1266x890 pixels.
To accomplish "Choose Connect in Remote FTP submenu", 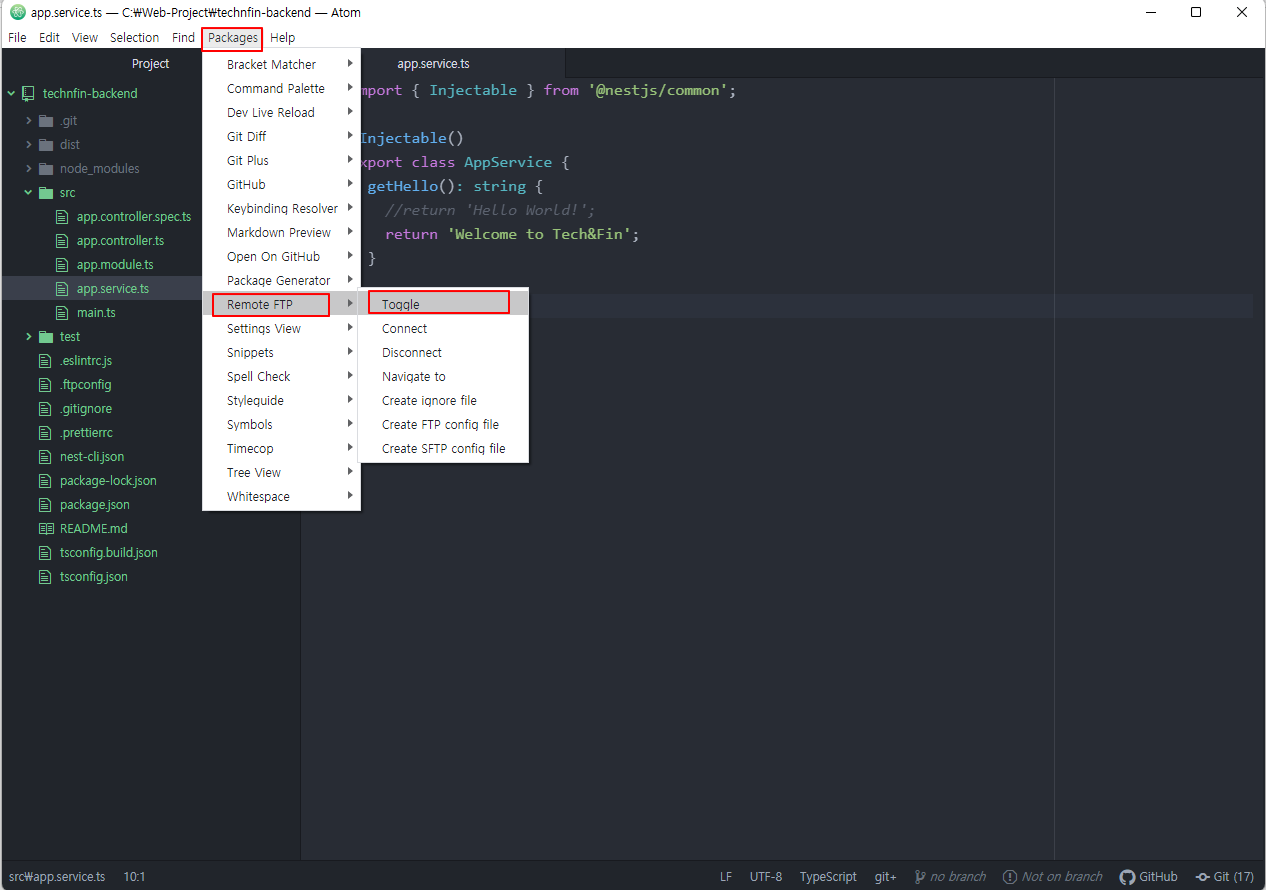I will point(443,328).
